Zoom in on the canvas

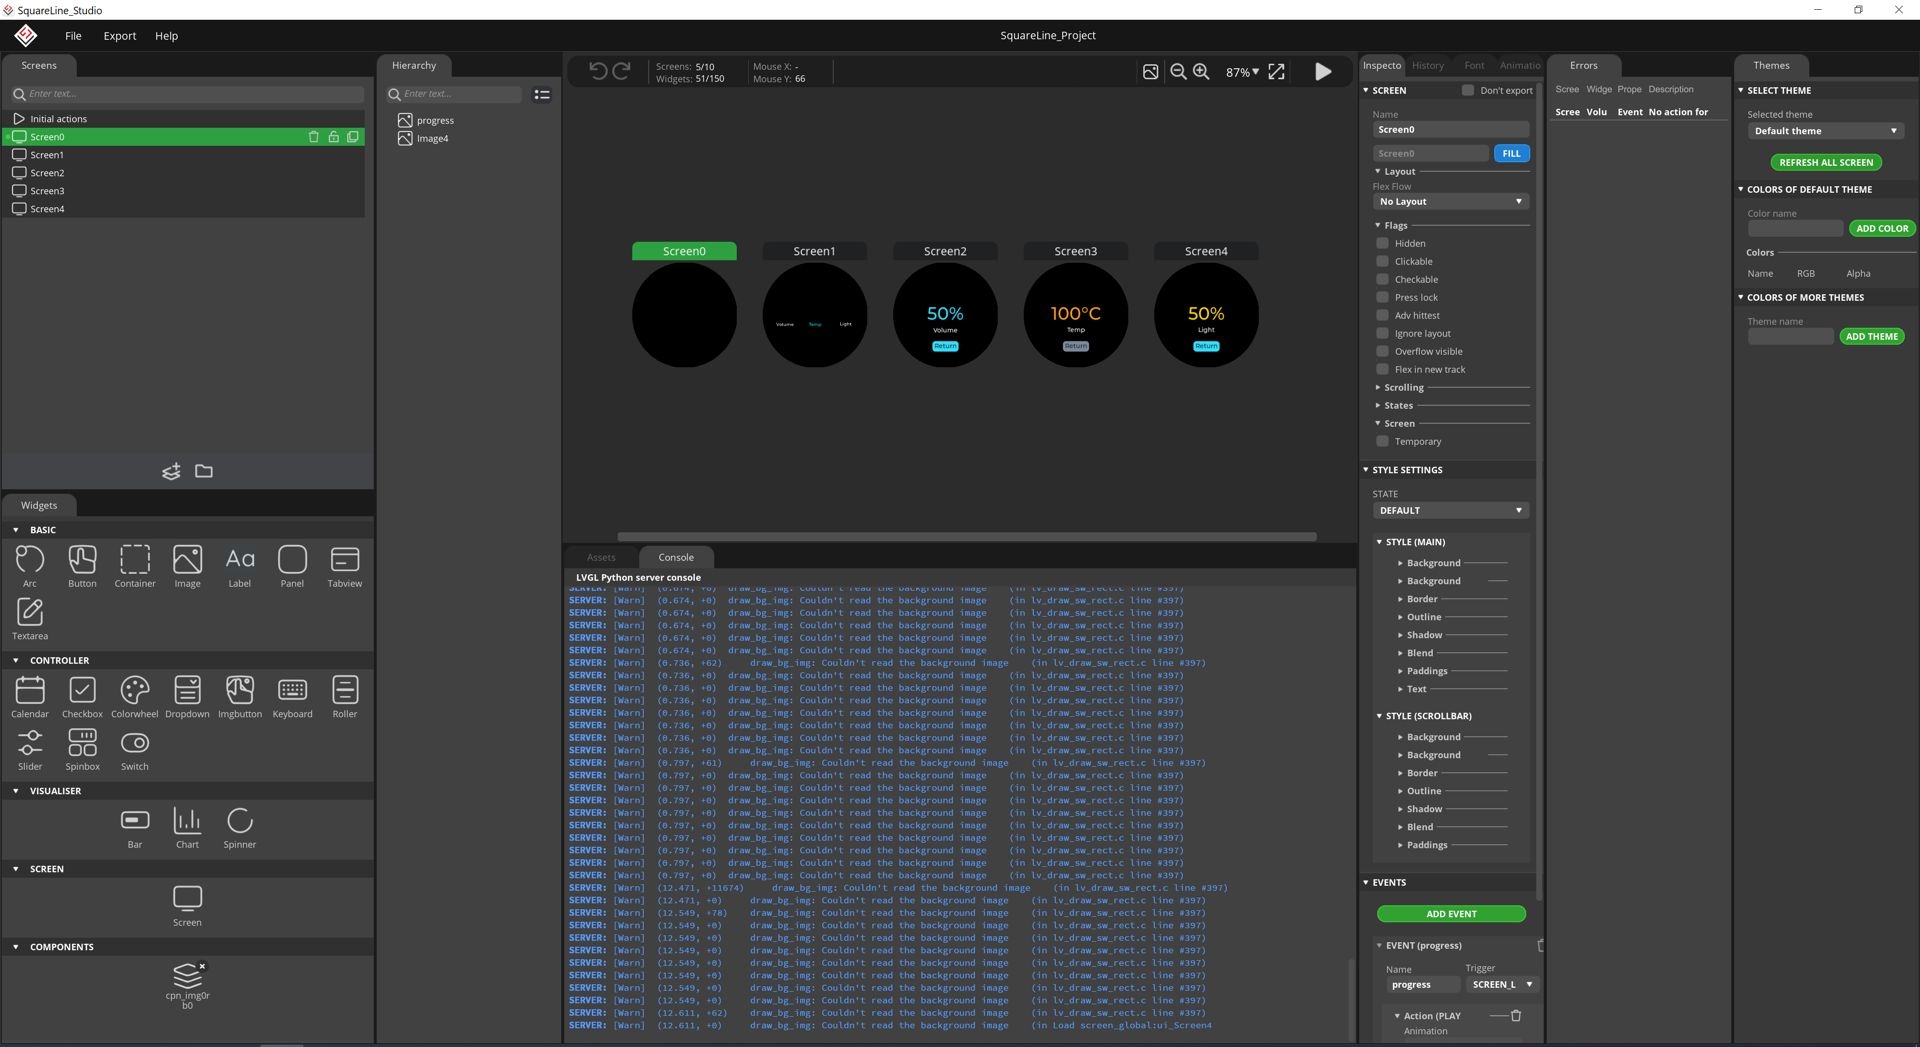coord(1201,72)
